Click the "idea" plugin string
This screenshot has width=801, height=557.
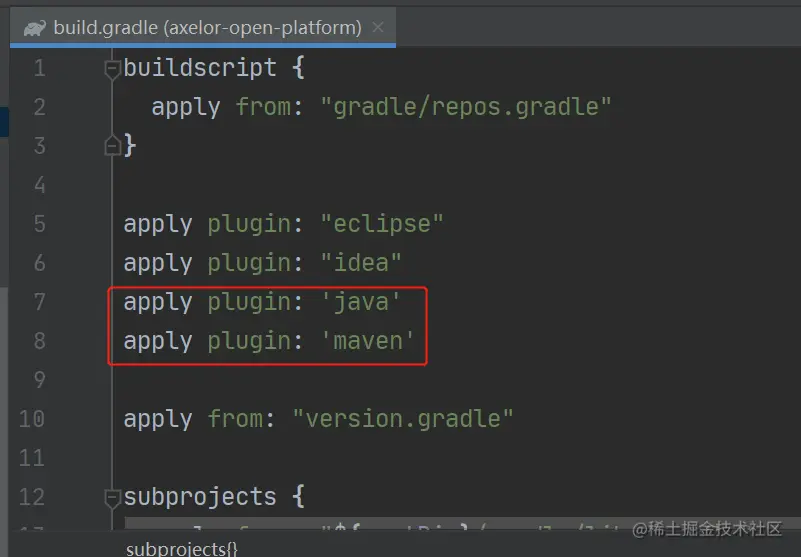click(x=361, y=263)
